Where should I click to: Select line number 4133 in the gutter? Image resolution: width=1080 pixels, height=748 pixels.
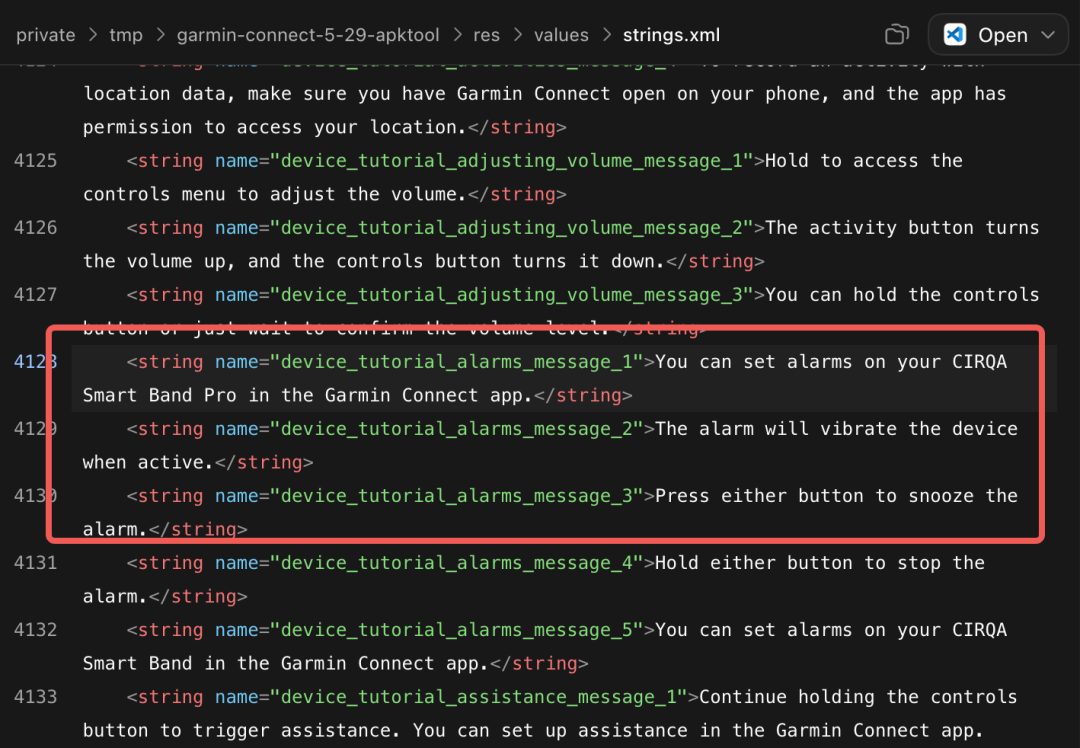pos(36,696)
